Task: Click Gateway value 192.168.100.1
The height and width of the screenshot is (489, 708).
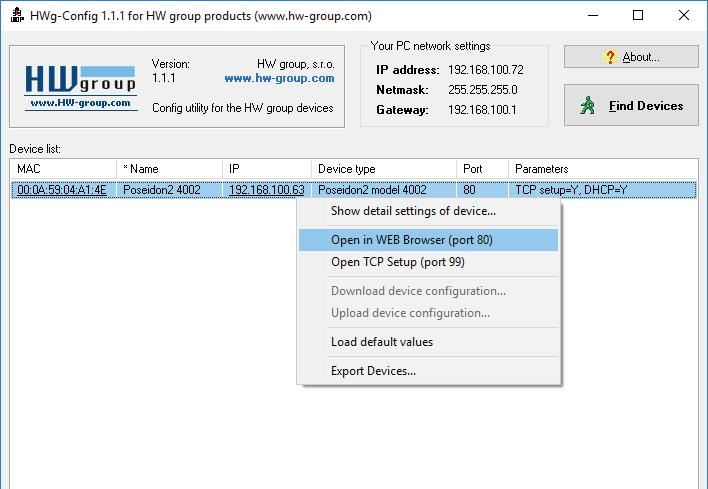Action: coord(482,110)
